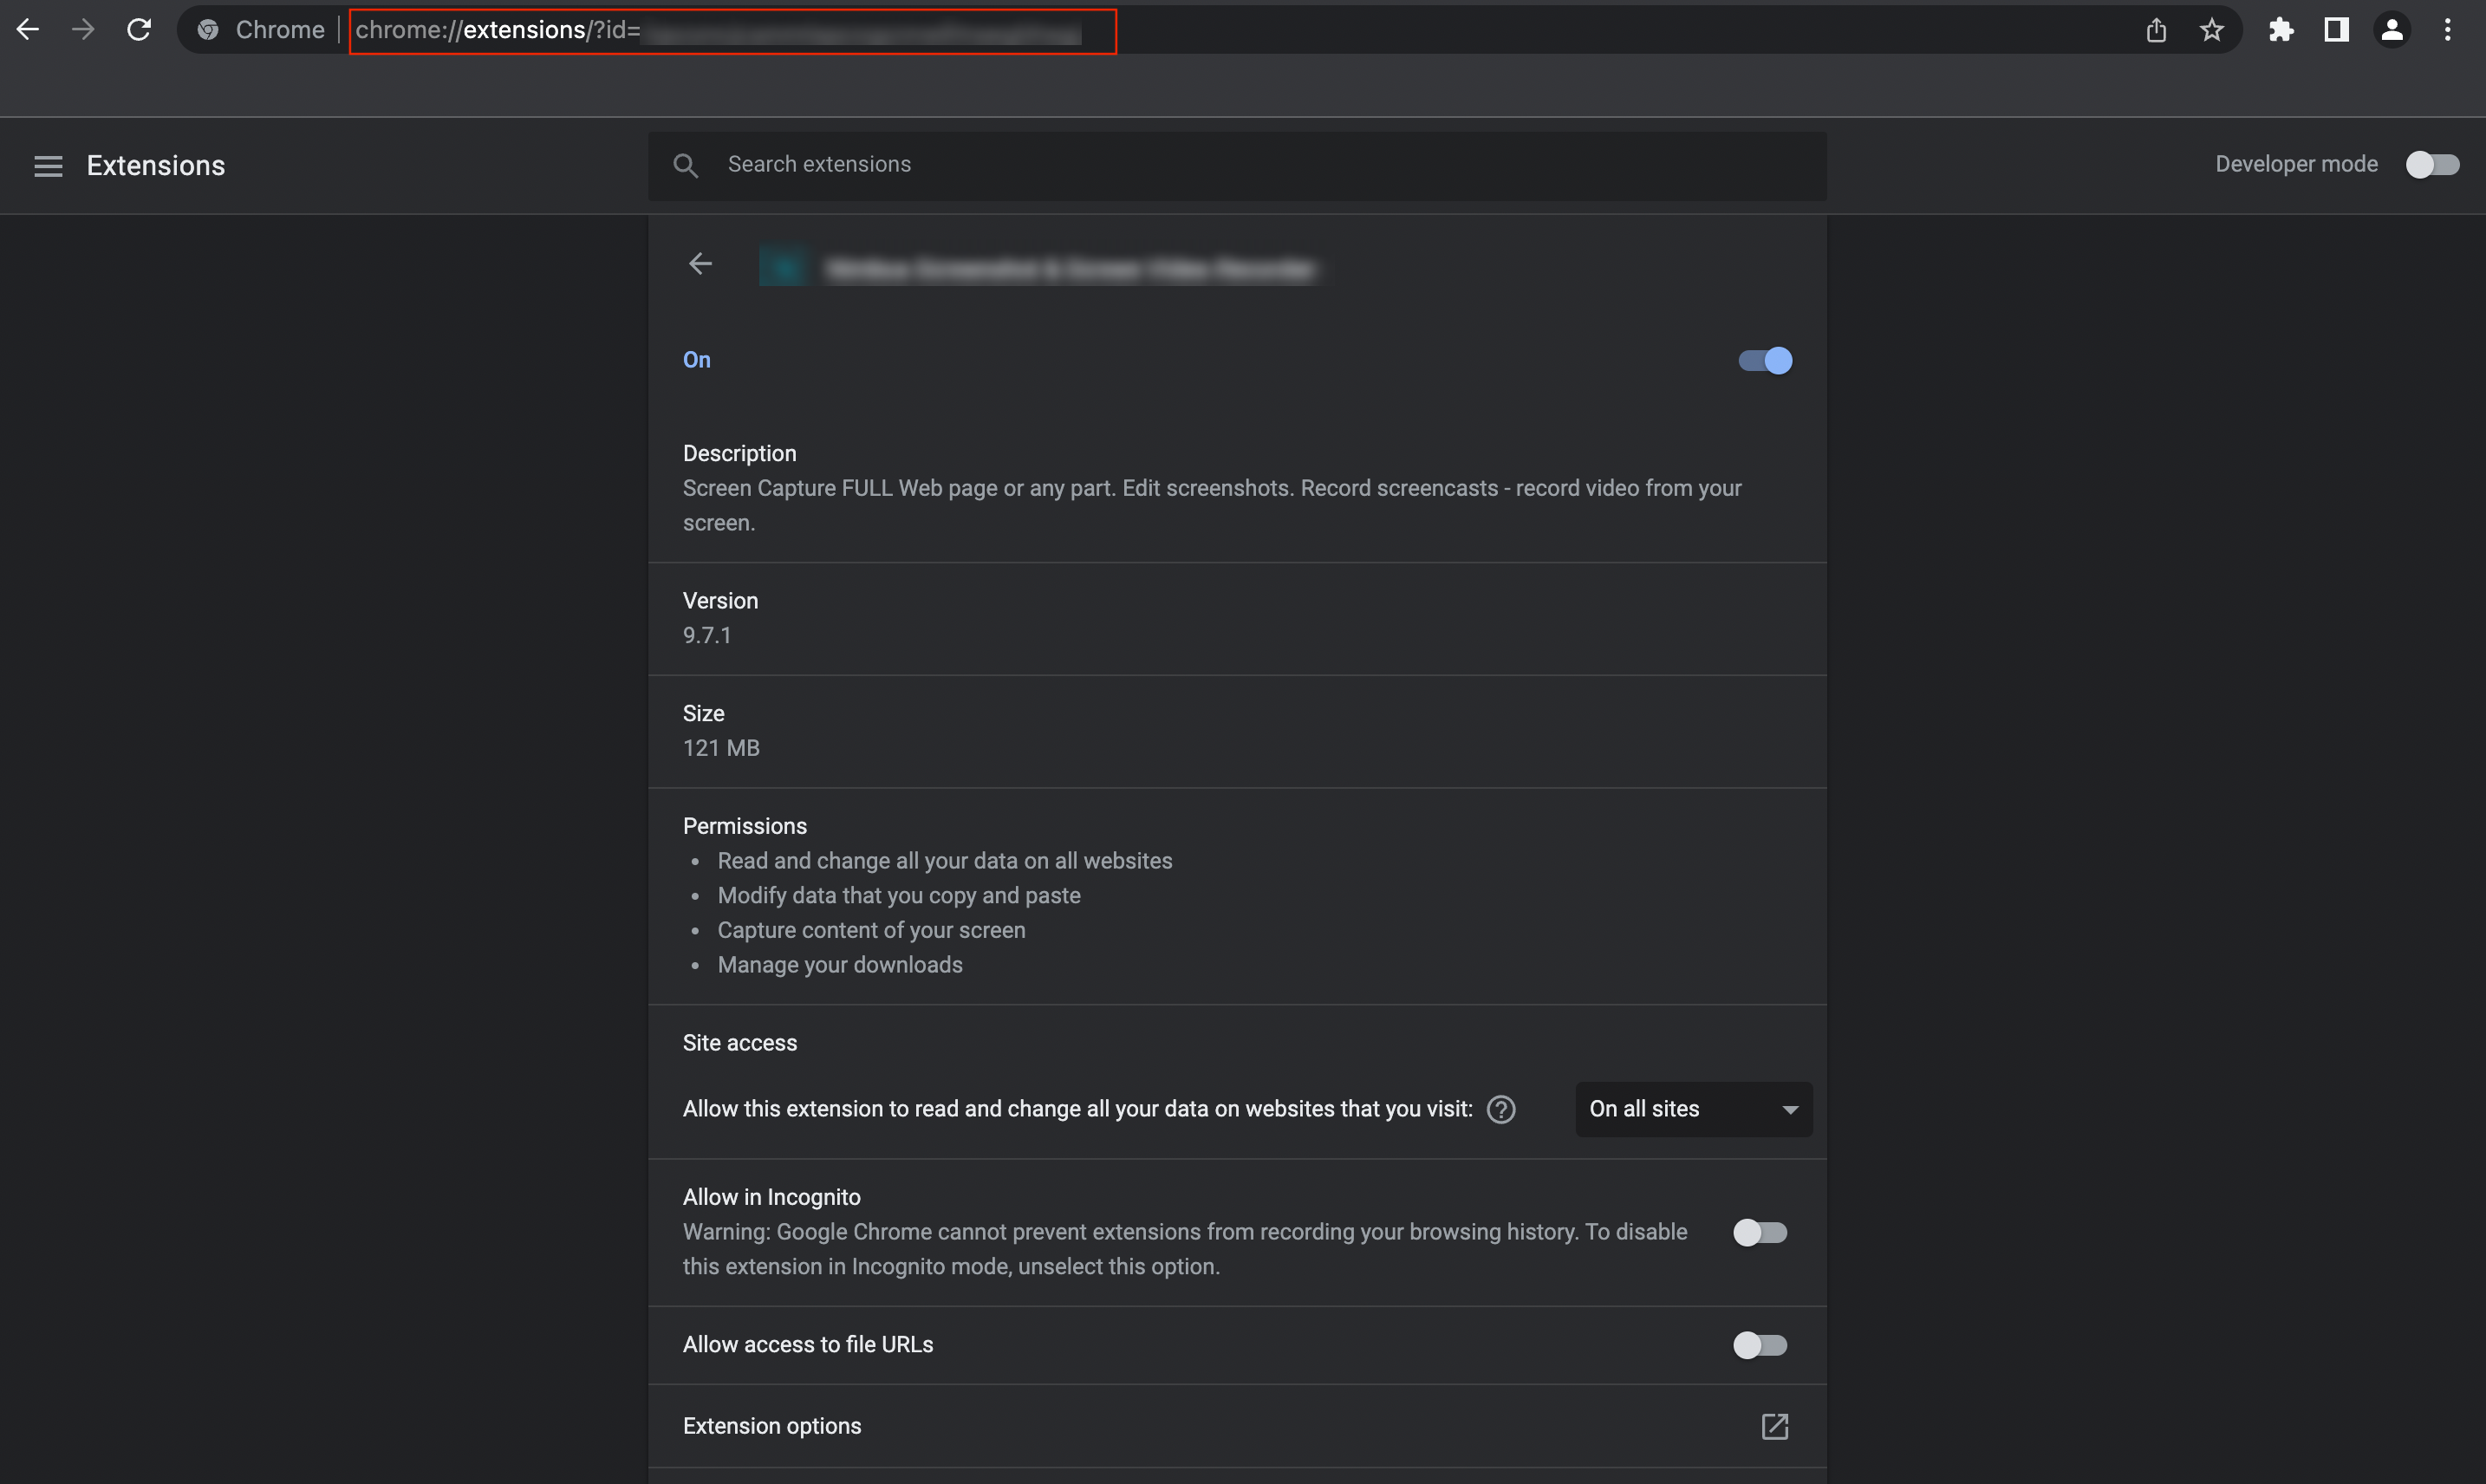Enable Allow access to file URLs toggle

[x=1759, y=1344]
